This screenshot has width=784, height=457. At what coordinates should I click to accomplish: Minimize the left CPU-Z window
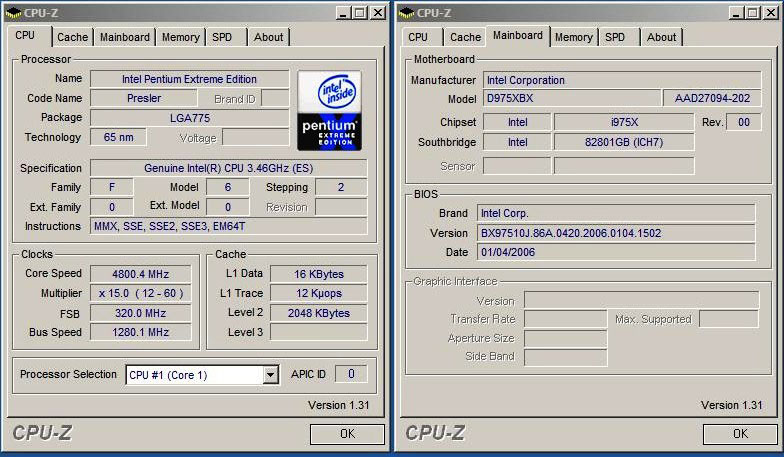tap(342, 13)
